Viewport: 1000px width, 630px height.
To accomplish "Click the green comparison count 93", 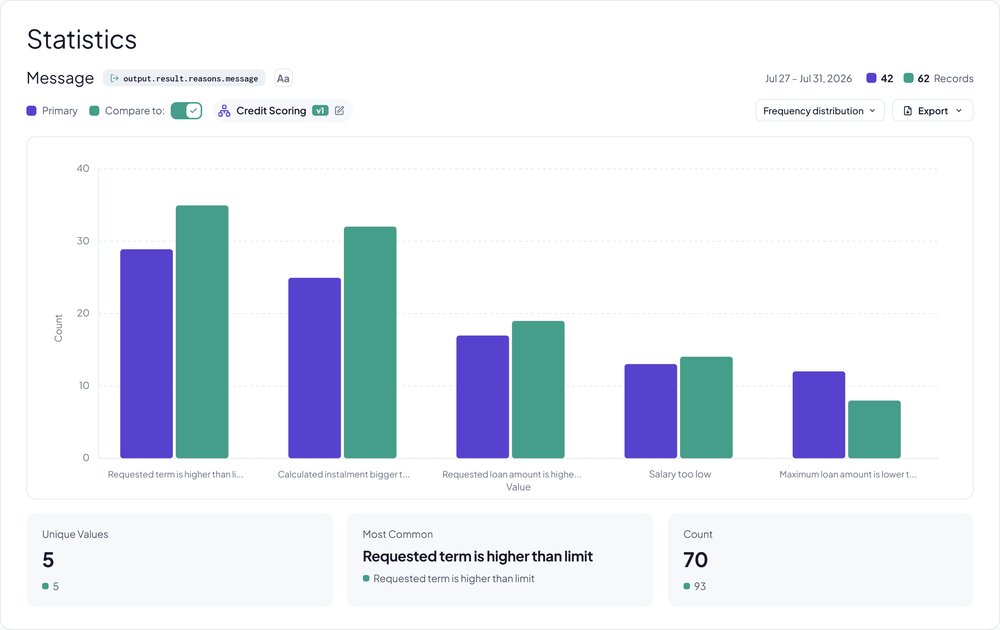I will [700, 587].
